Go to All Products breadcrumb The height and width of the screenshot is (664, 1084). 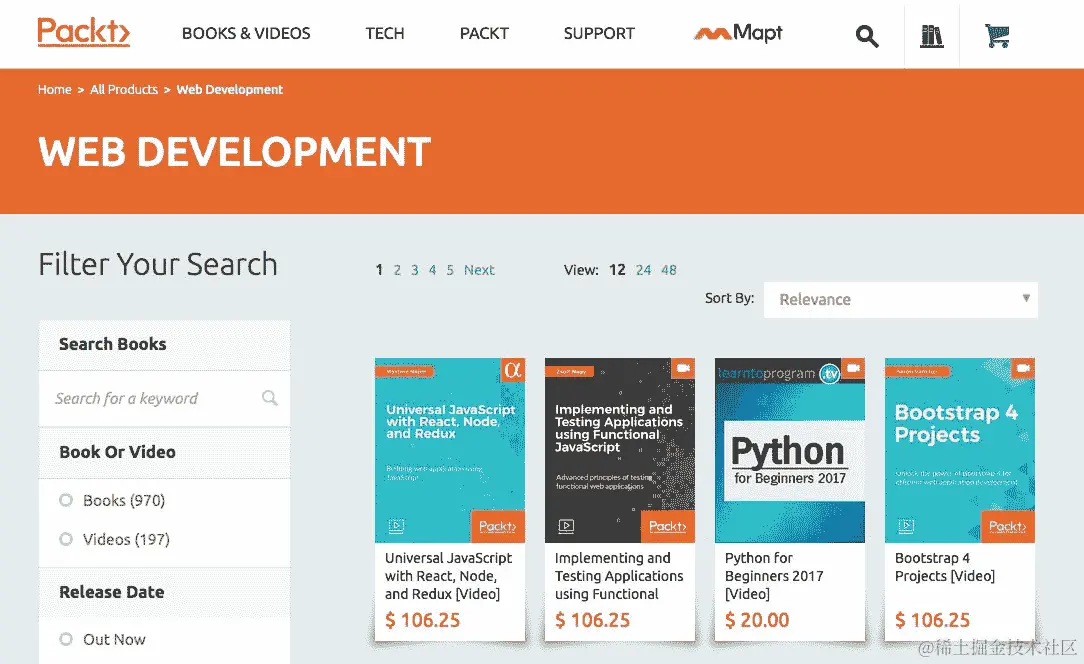coord(124,89)
